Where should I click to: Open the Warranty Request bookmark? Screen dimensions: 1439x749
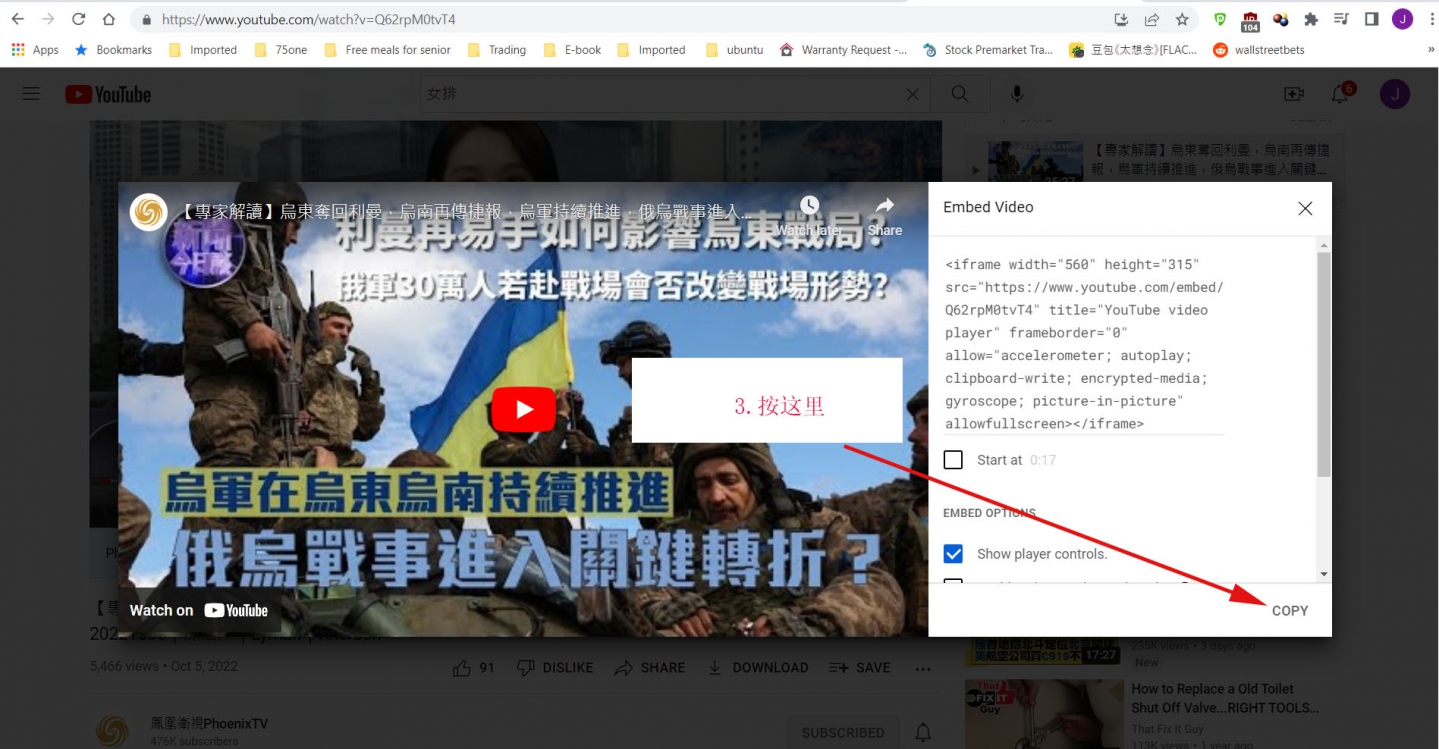click(843, 50)
